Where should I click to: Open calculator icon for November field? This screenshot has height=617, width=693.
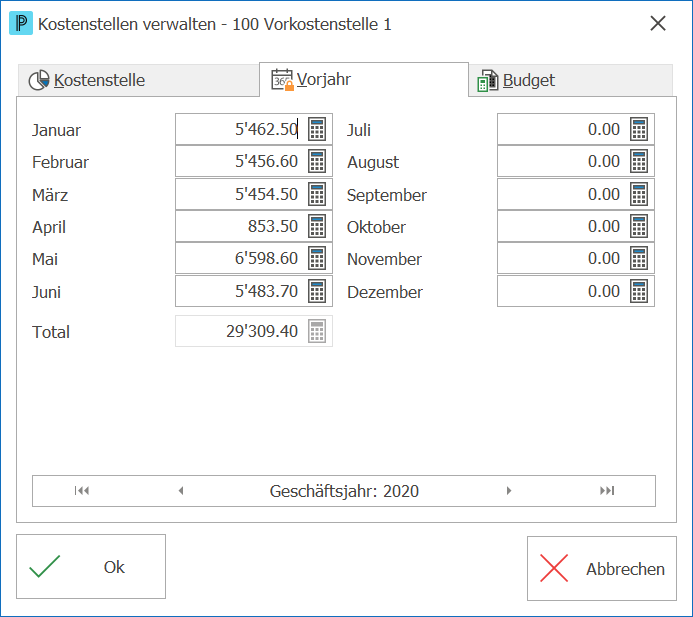click(639, 259)
